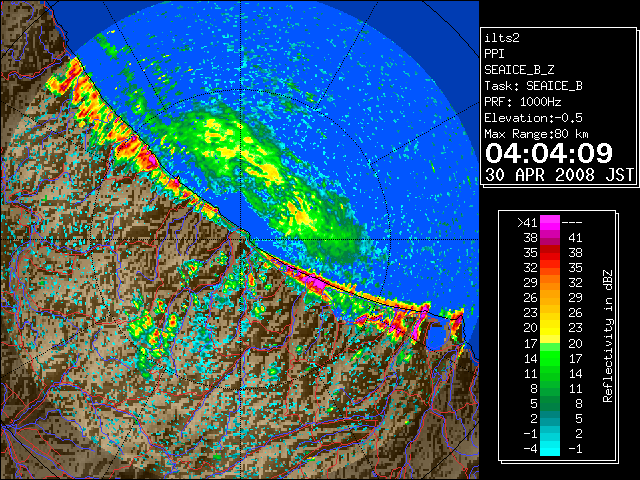Click the 'PRF: 1000Hz' line
This screenshot has width=640, height=480.
click(523, 102)
